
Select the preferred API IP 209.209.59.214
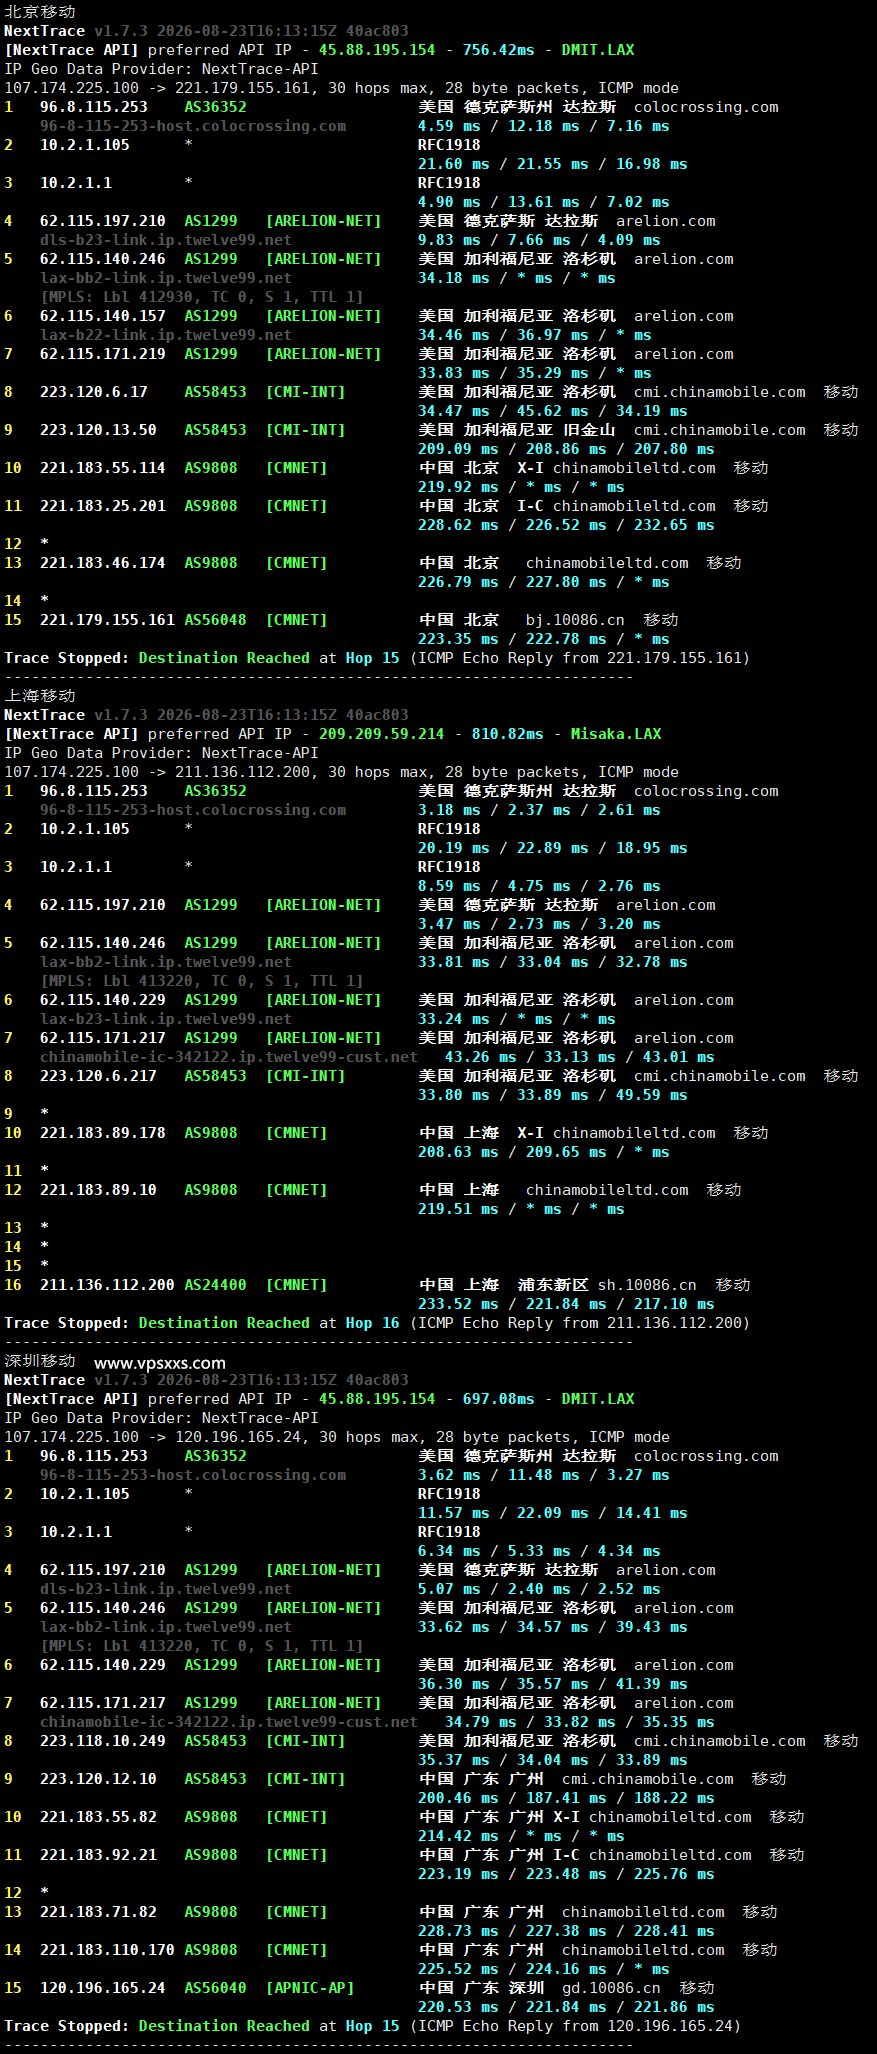coord(381,734)
